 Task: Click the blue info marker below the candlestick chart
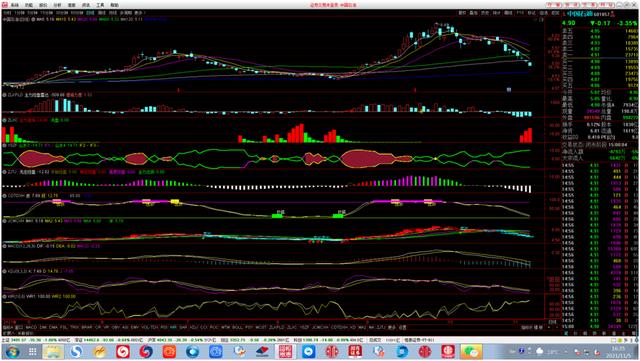[x=509, y=89]
